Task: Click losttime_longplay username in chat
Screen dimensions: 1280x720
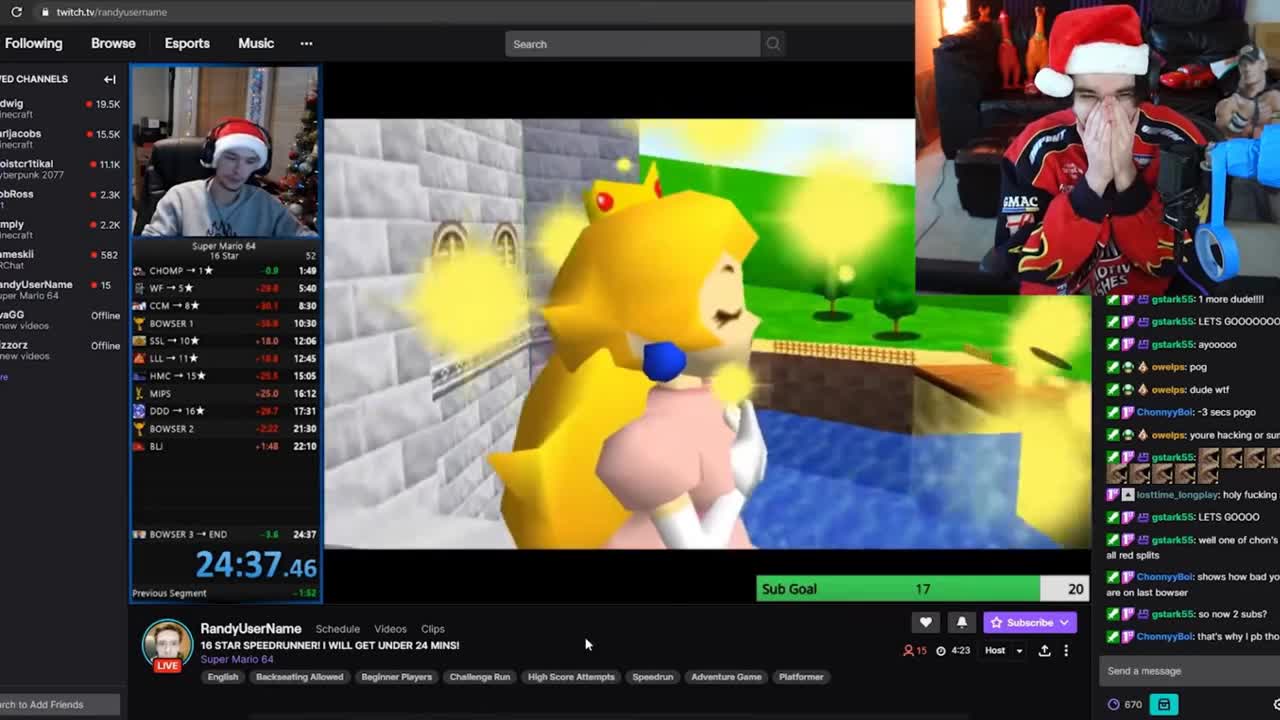Action: pos(1178,495)
